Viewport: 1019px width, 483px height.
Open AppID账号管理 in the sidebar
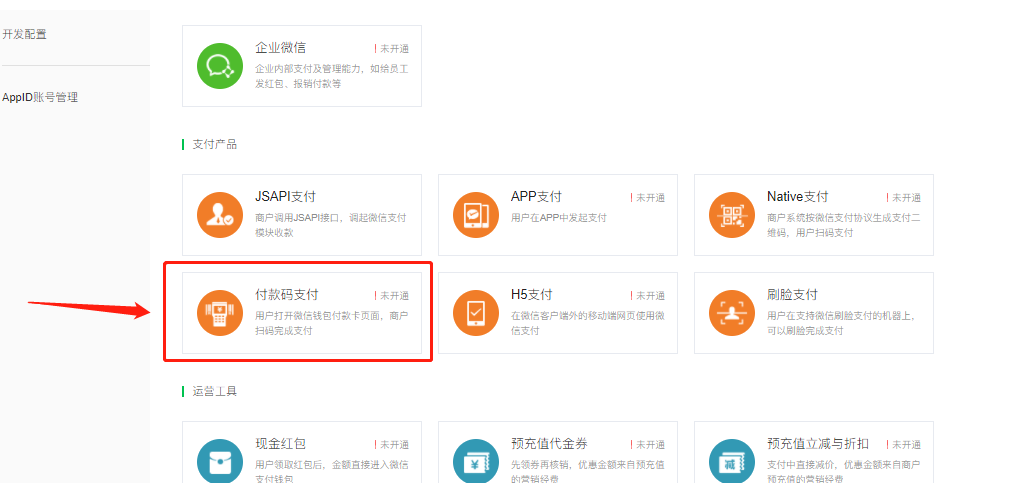40,98
